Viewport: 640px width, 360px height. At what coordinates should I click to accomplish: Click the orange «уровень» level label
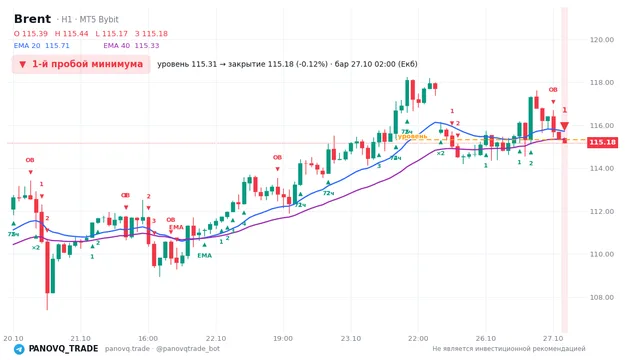point(412,136)
